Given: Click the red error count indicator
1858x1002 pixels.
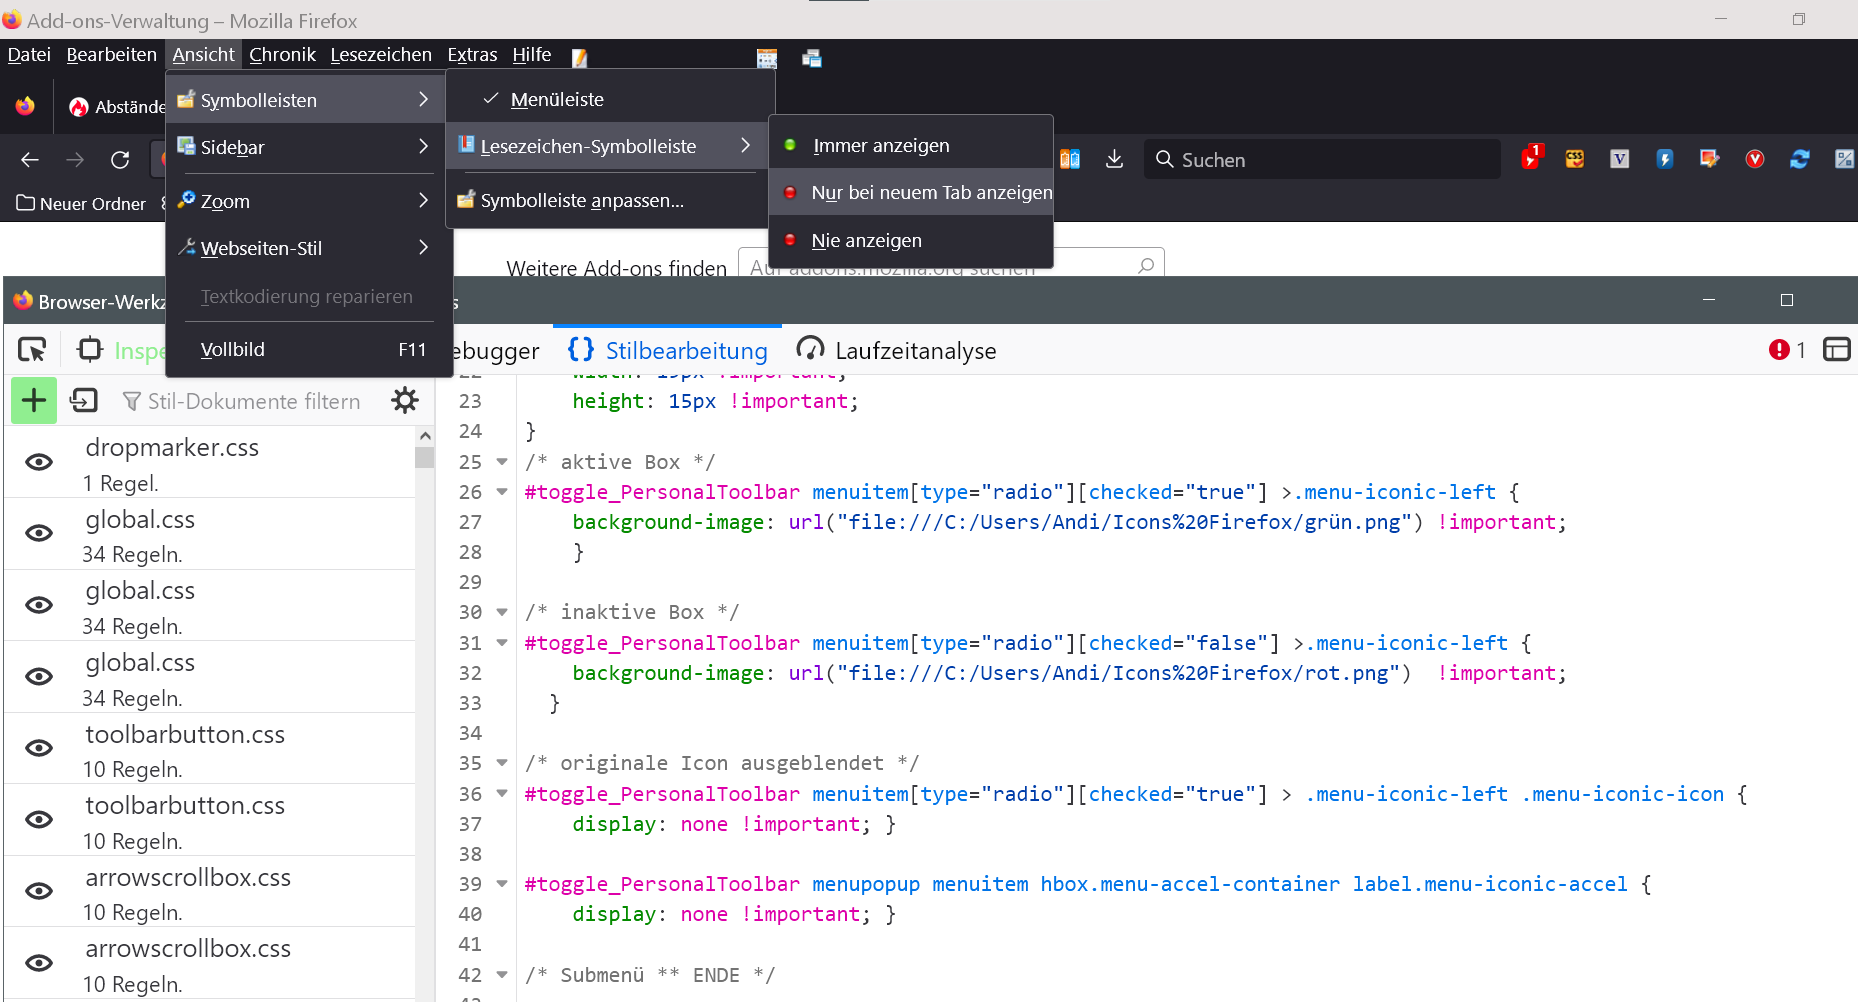Looking at the screenshot, I should click(x=1786, y=350).
